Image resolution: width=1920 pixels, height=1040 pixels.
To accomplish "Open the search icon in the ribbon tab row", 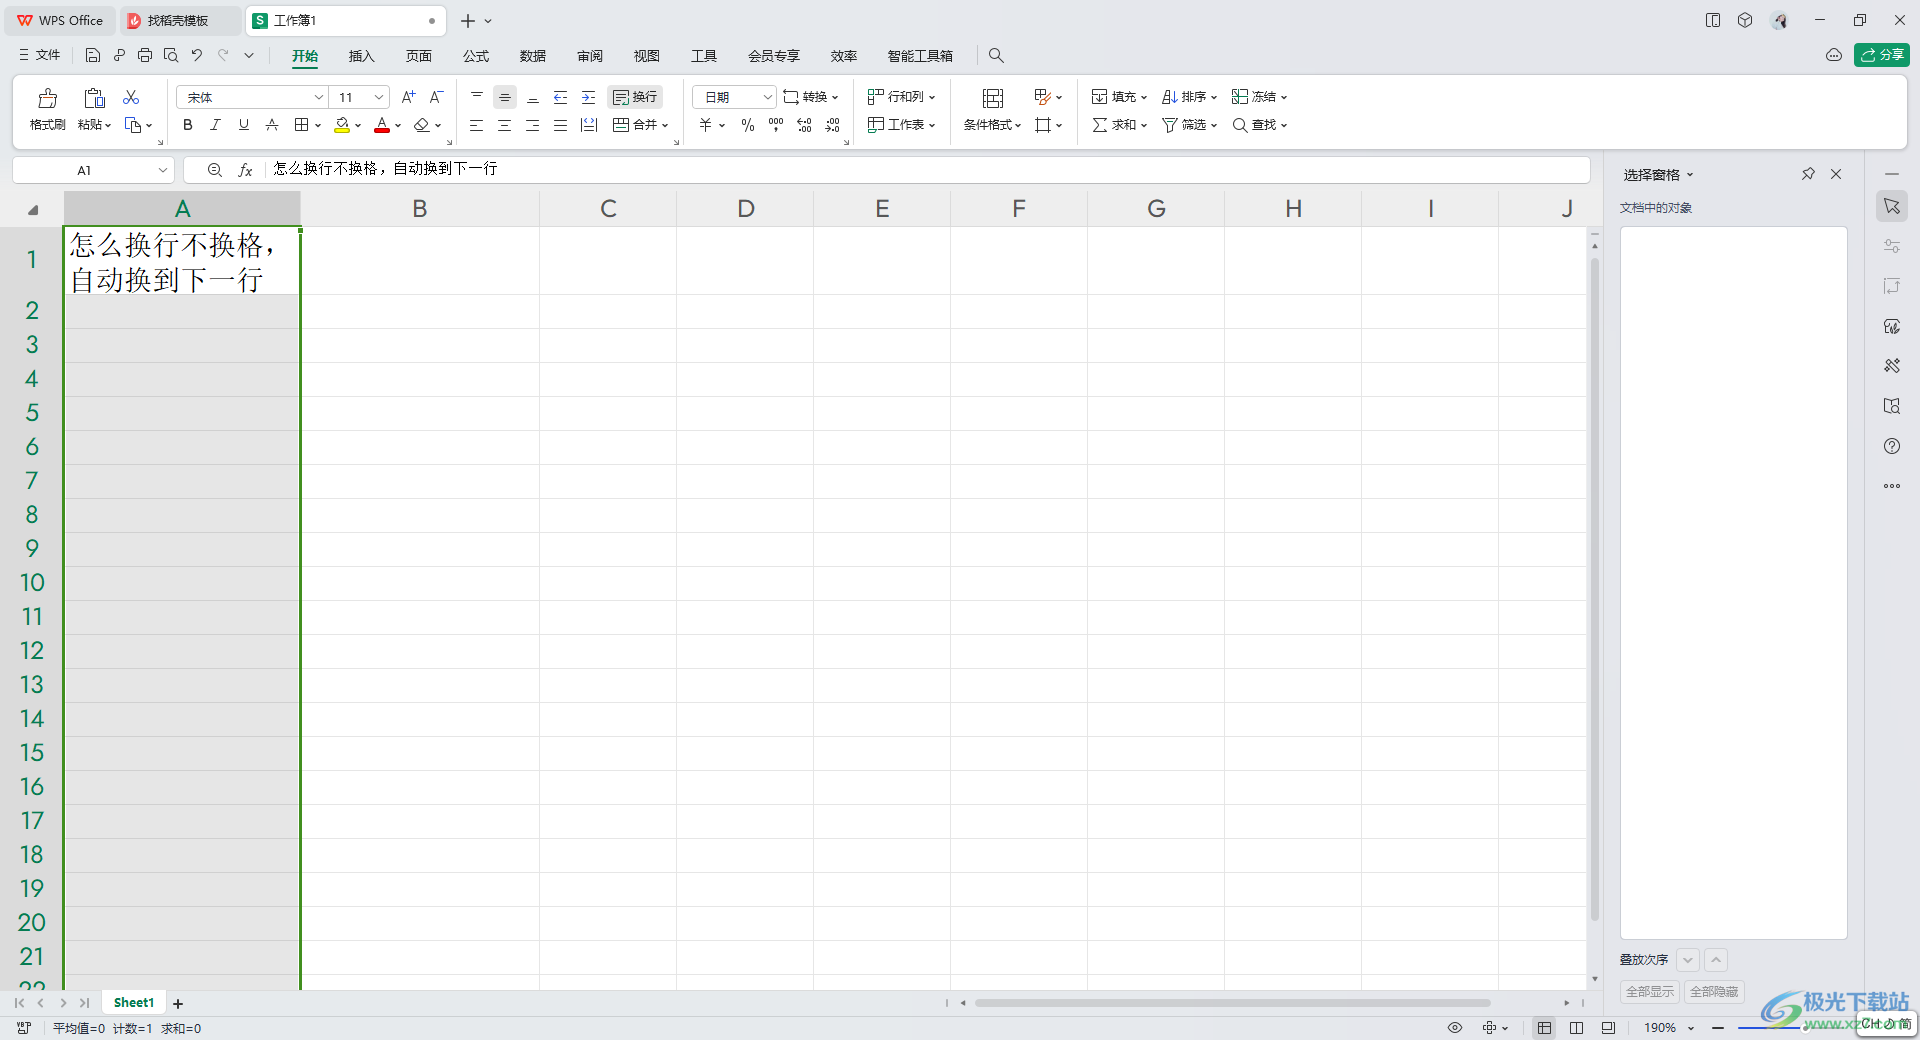I will click(x=996, y=55).
